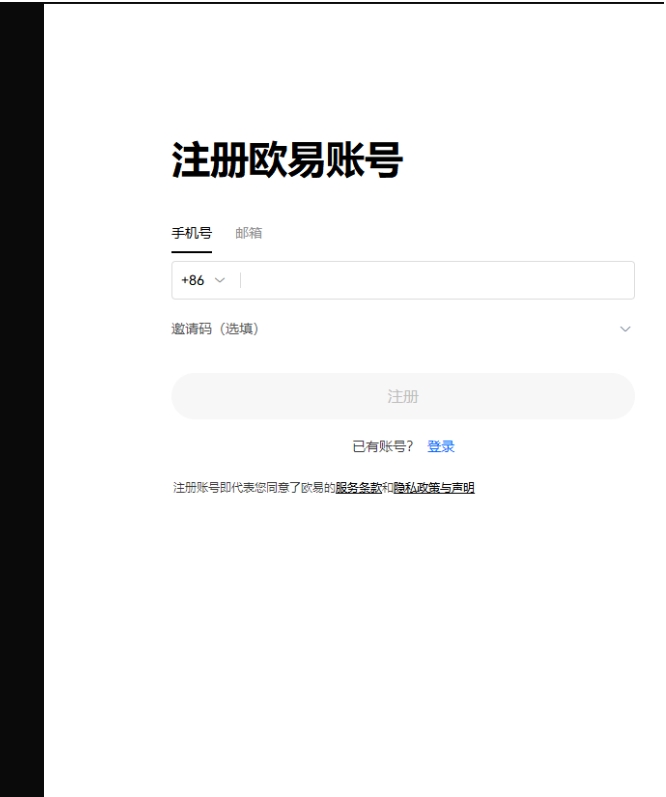The height and width of the screenshot is (797, 666).
Task: Open the +86 country code dropdown
Action: click(203, 280)
